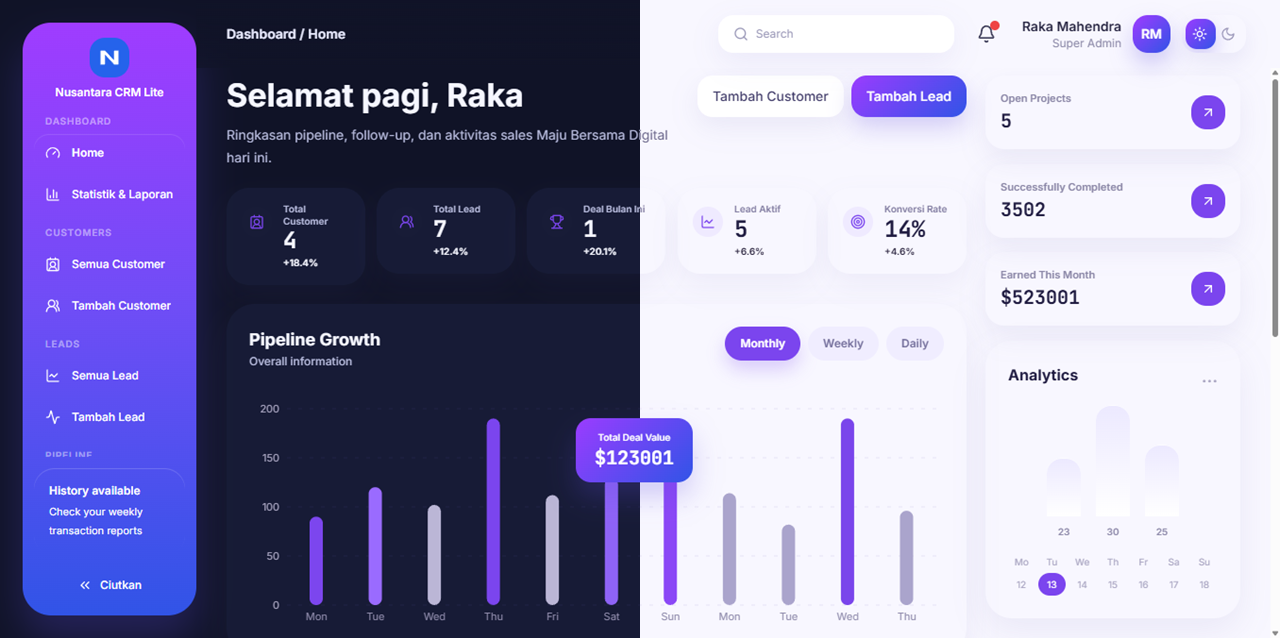The width and height of the screenshot is (1280, 638).
Task: Click the History available card
Action: [x=109, y=510]
